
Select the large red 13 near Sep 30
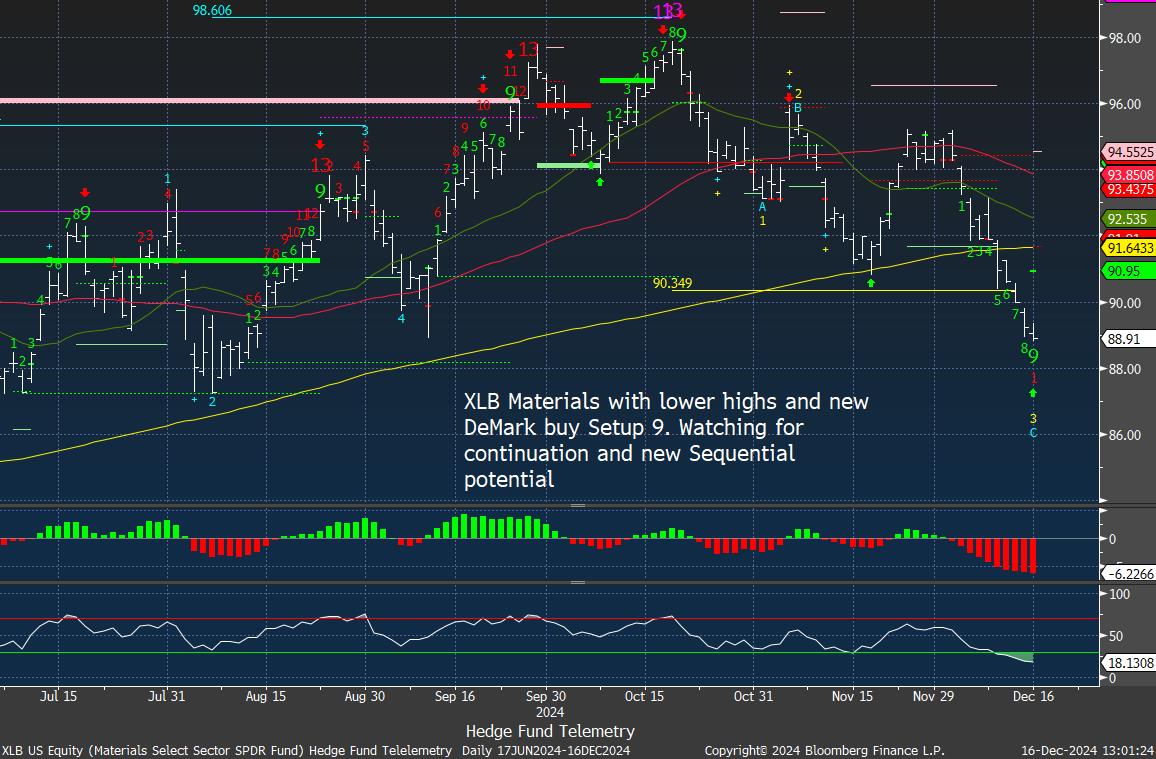click(x=528, y=49)
